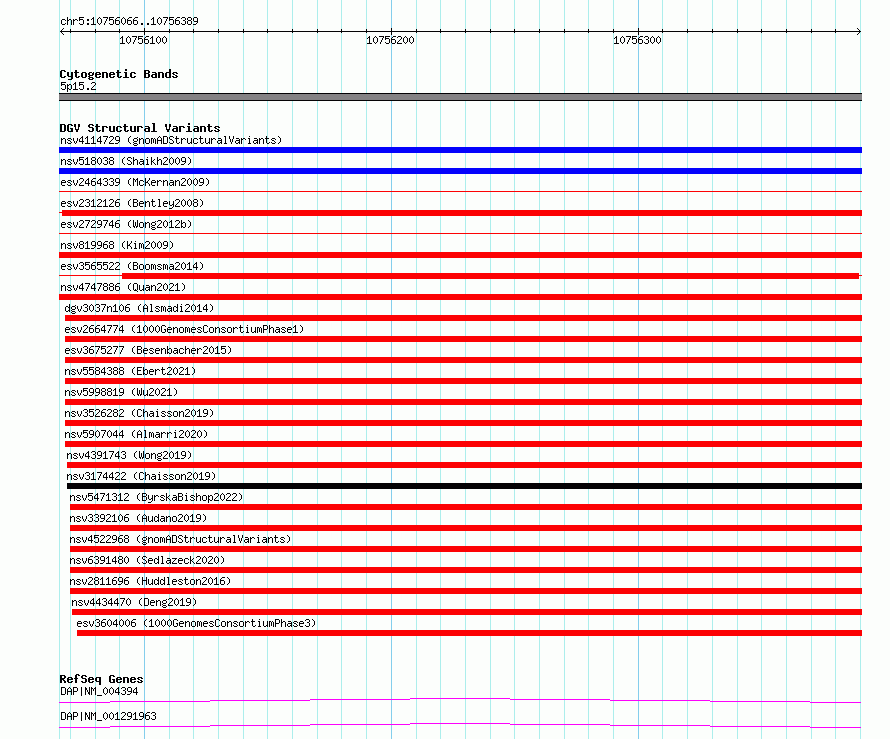890x739 pixels.
Task: Select variant nsv819968 (Kim2009)
Action: pyautogui.click(x=117, y=245)
